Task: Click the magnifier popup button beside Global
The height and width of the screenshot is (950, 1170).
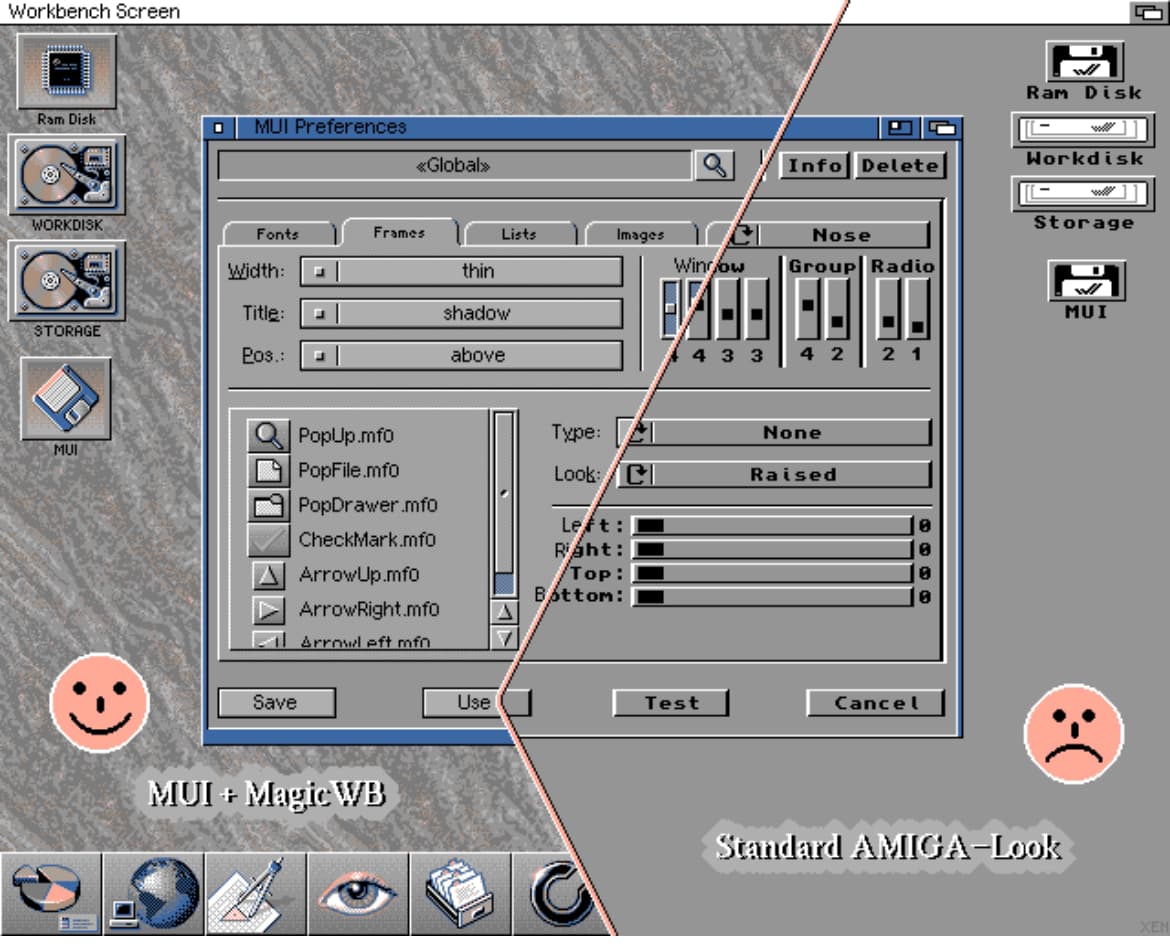Action: click(x=714, y=165)
